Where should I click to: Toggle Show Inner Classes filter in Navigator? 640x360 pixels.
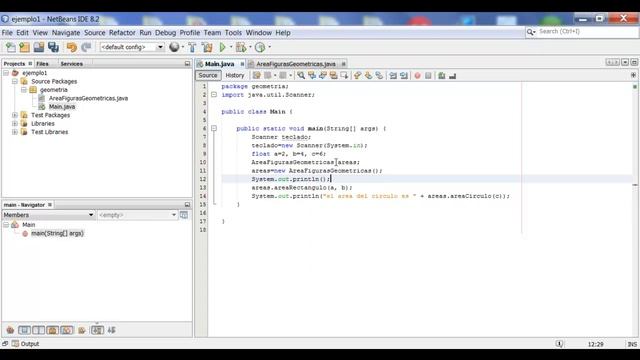pos(67,330)
